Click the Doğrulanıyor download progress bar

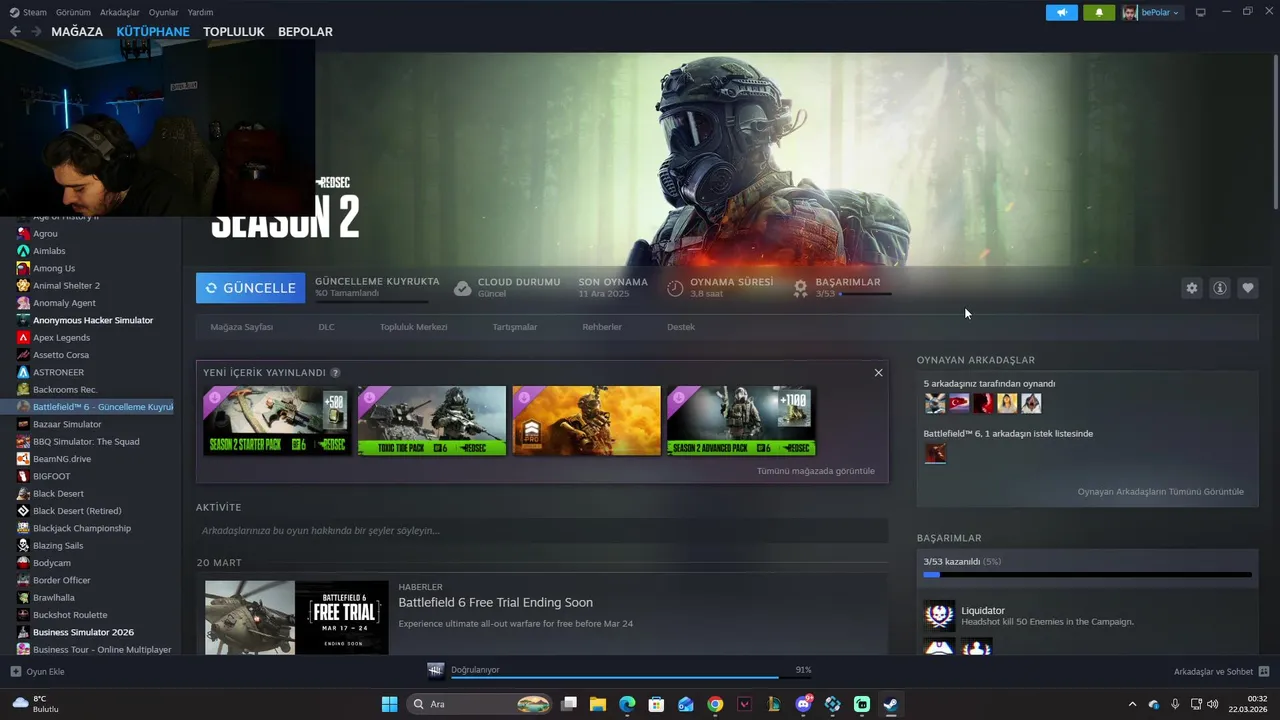click(x=631, y=677)
